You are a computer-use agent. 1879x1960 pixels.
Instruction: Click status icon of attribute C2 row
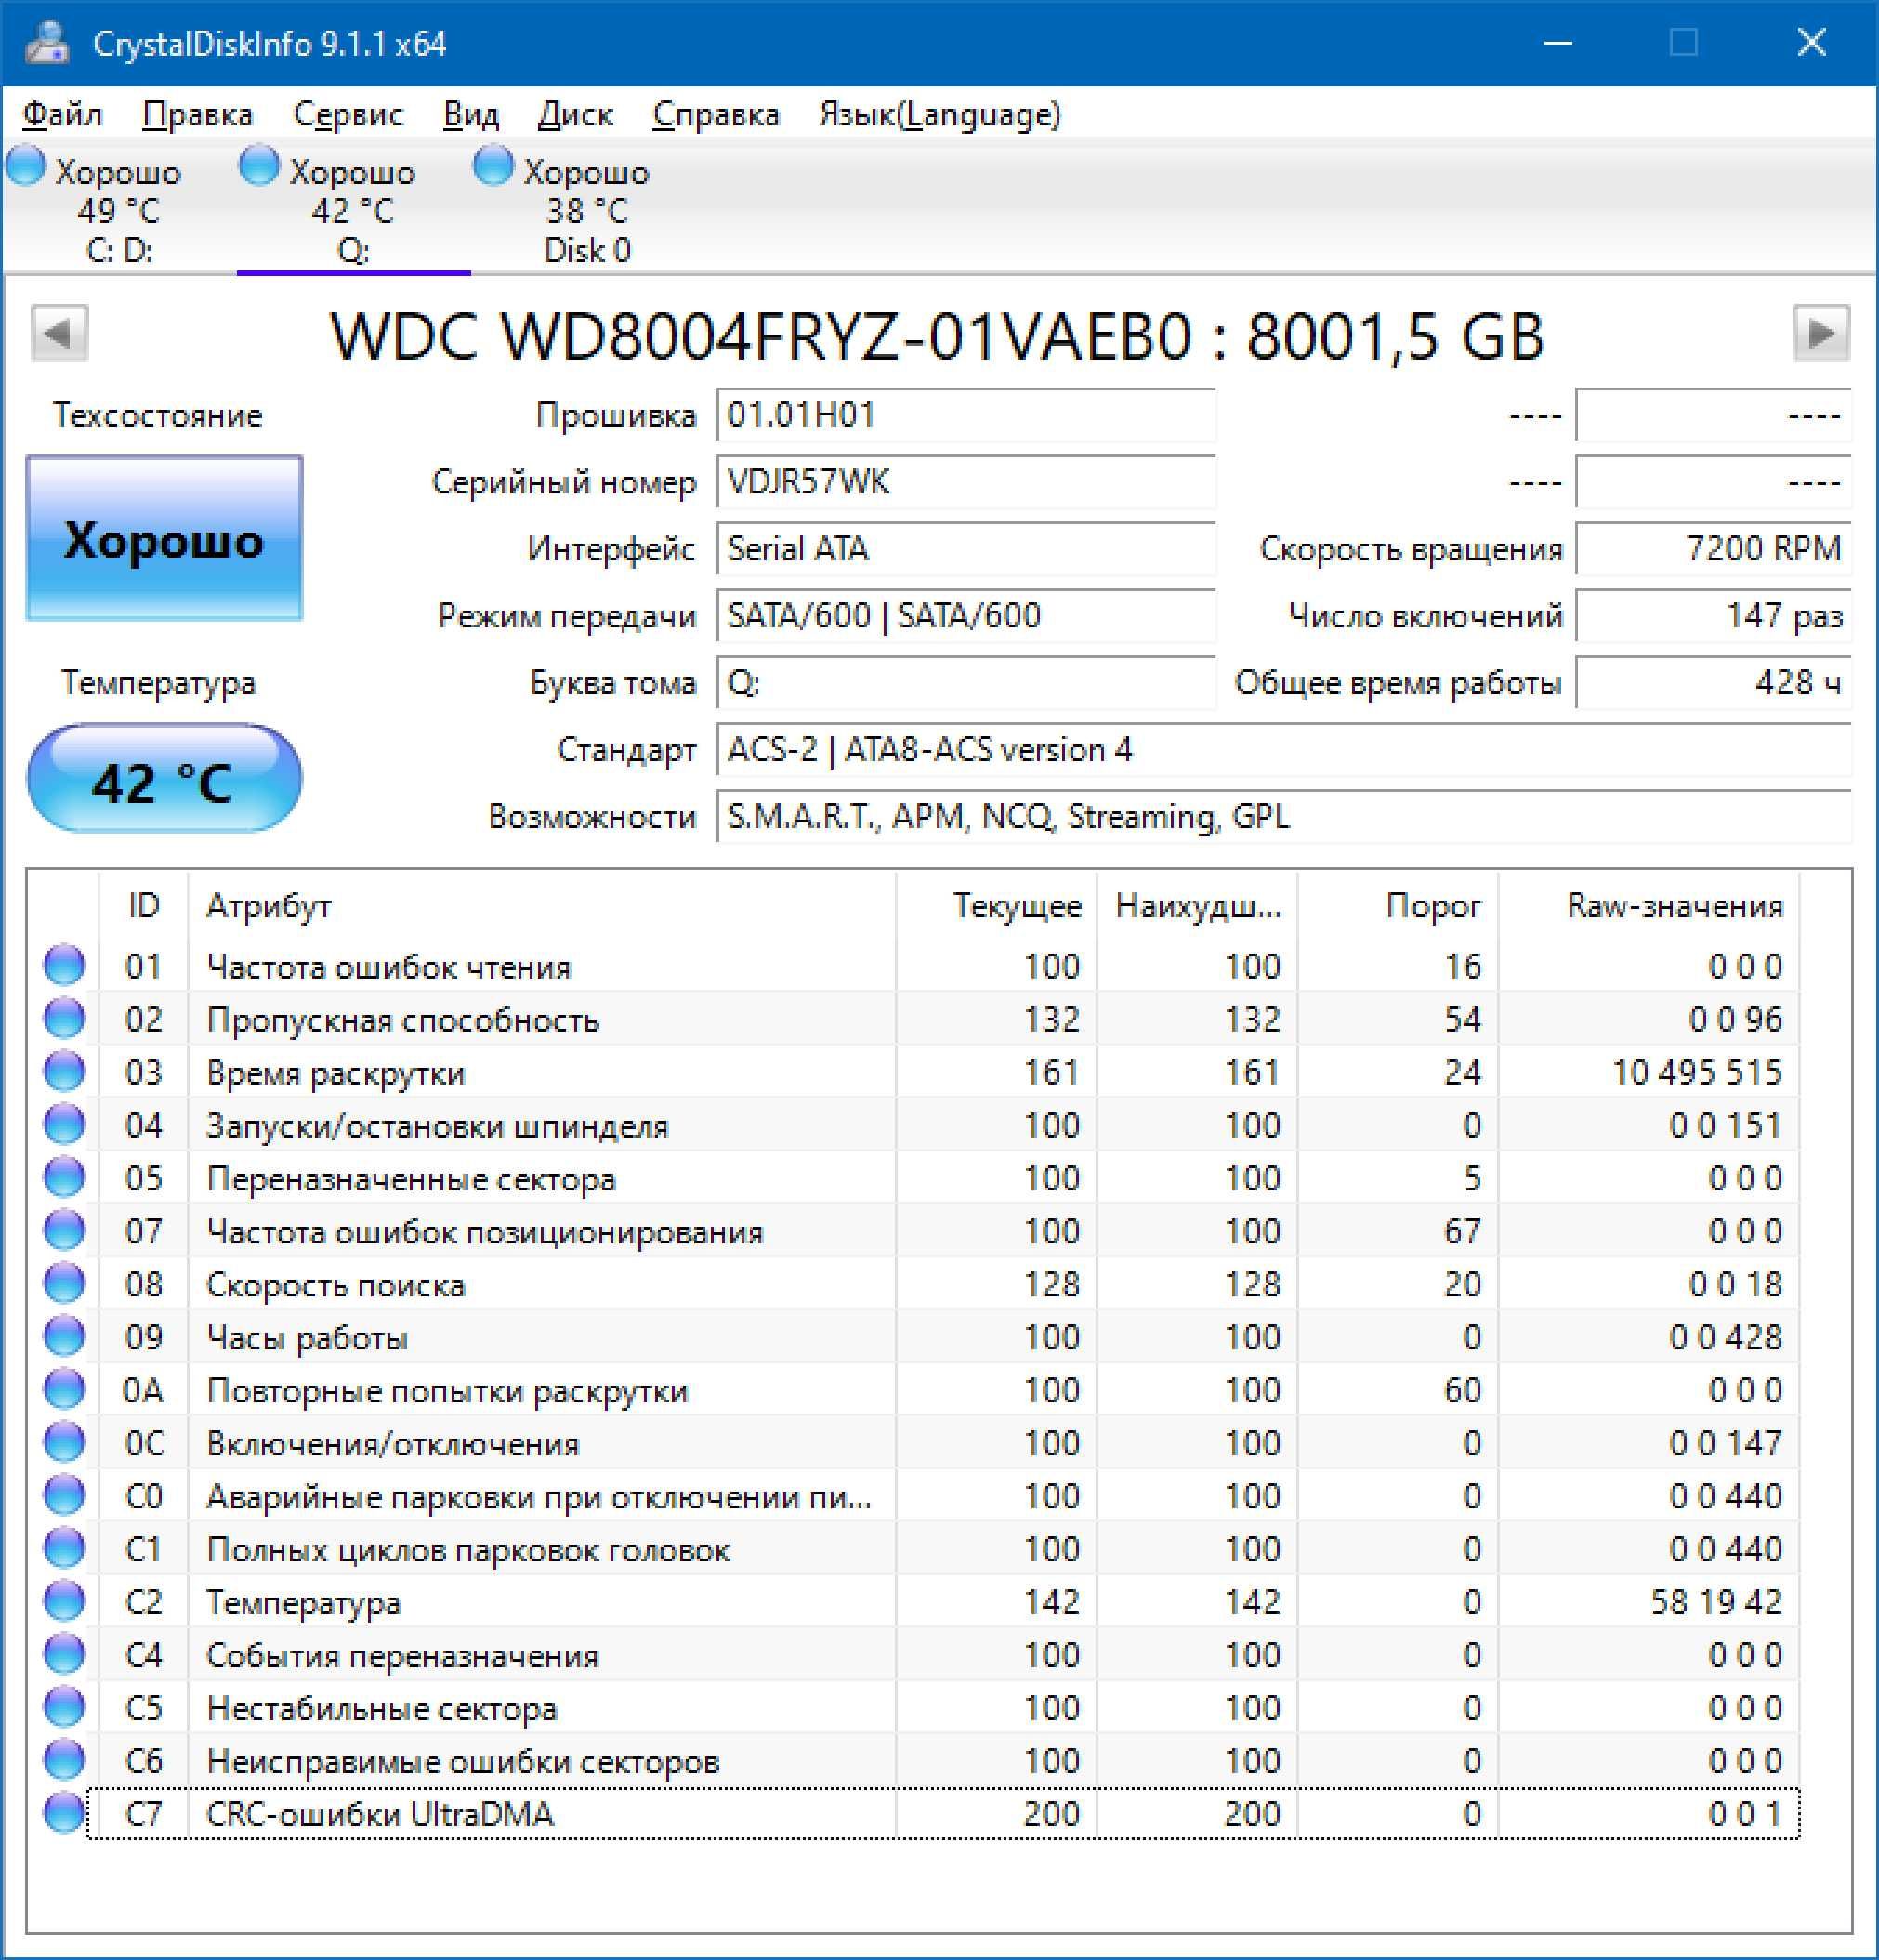tap(64, 1602)
